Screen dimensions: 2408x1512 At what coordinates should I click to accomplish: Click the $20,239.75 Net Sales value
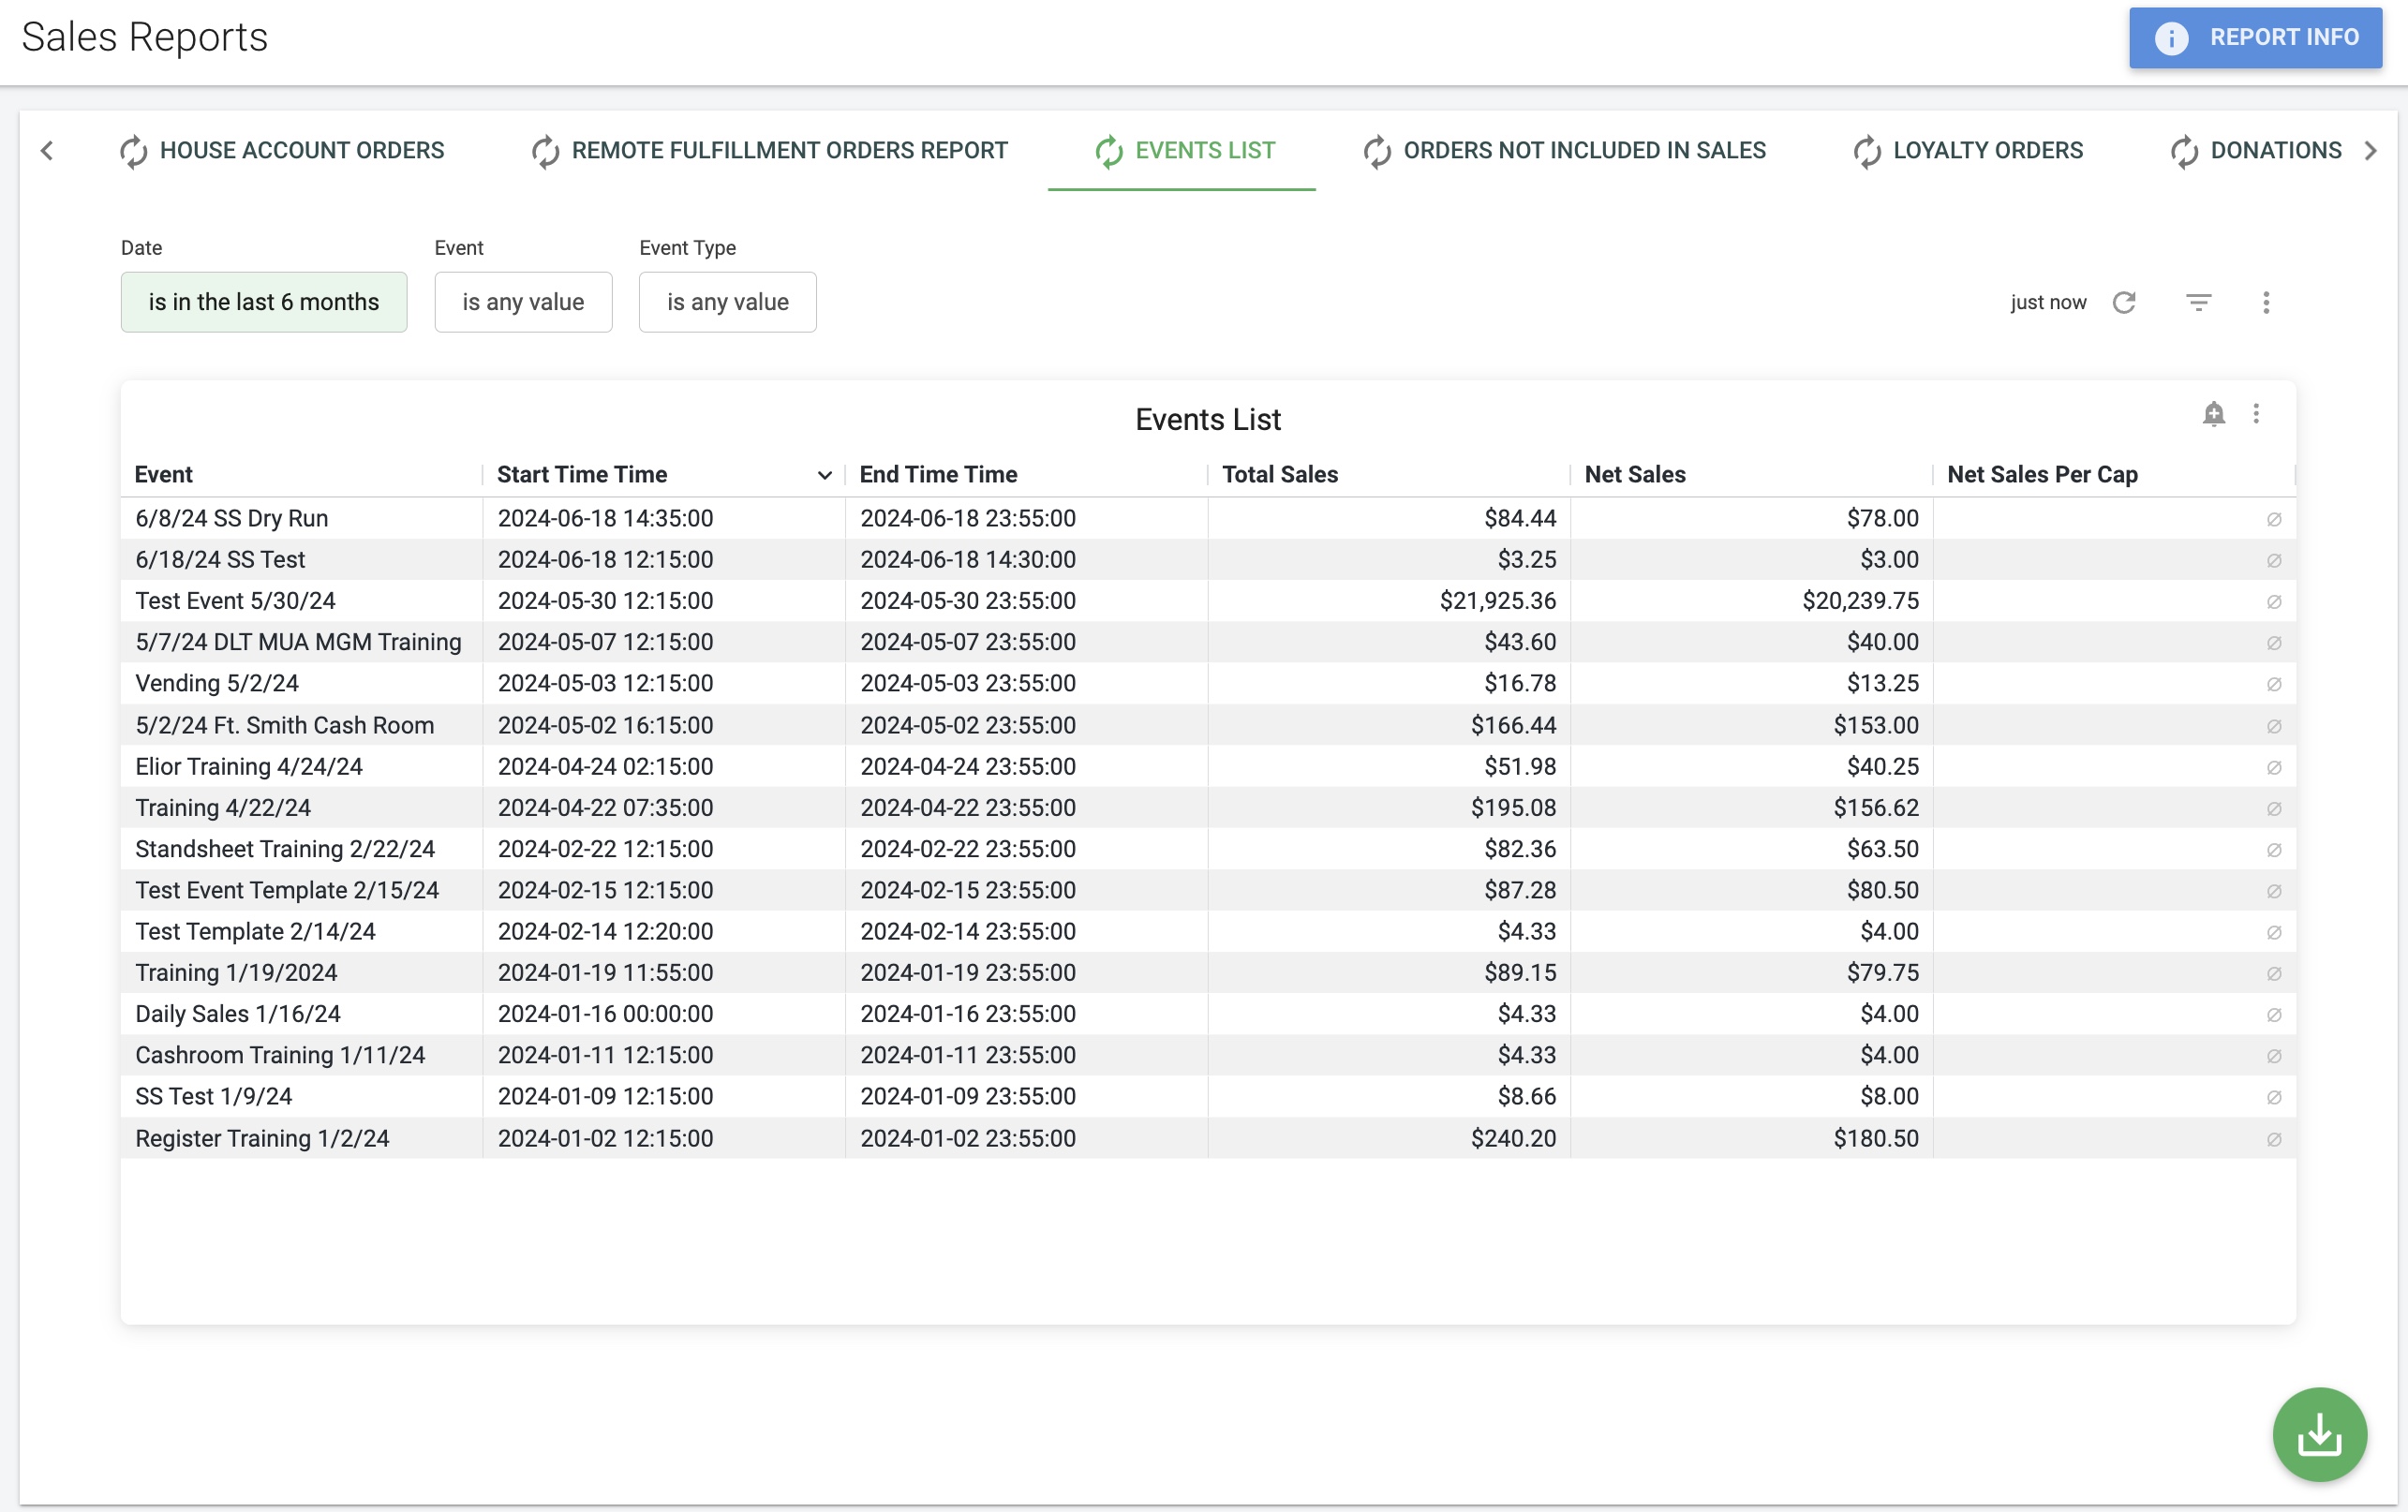point(1860,601)
